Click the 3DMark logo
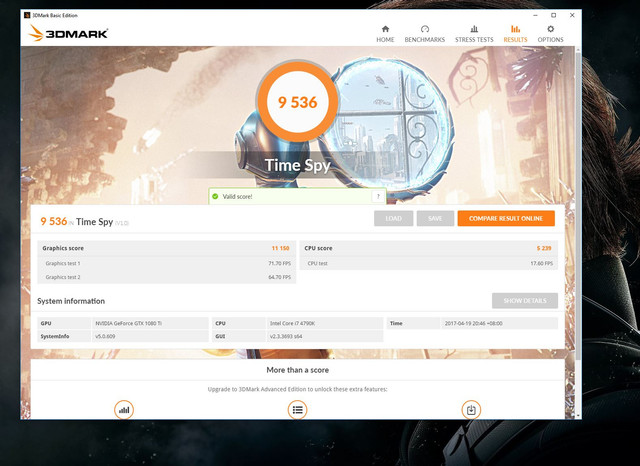This screenshot has width=640, height=466. pos(68,33)
